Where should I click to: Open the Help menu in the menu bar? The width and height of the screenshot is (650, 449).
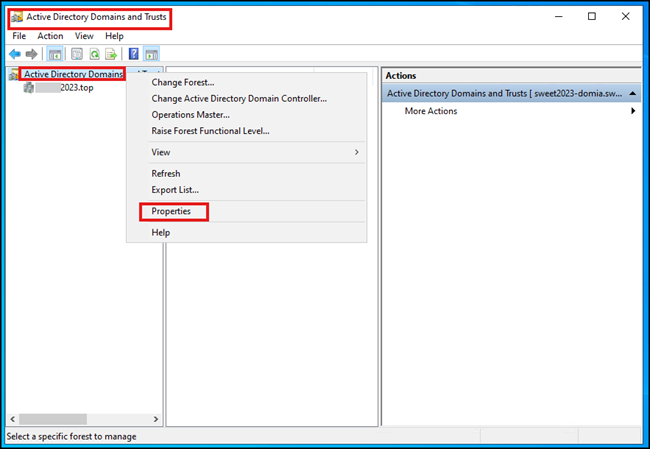[x=114, y=36]
